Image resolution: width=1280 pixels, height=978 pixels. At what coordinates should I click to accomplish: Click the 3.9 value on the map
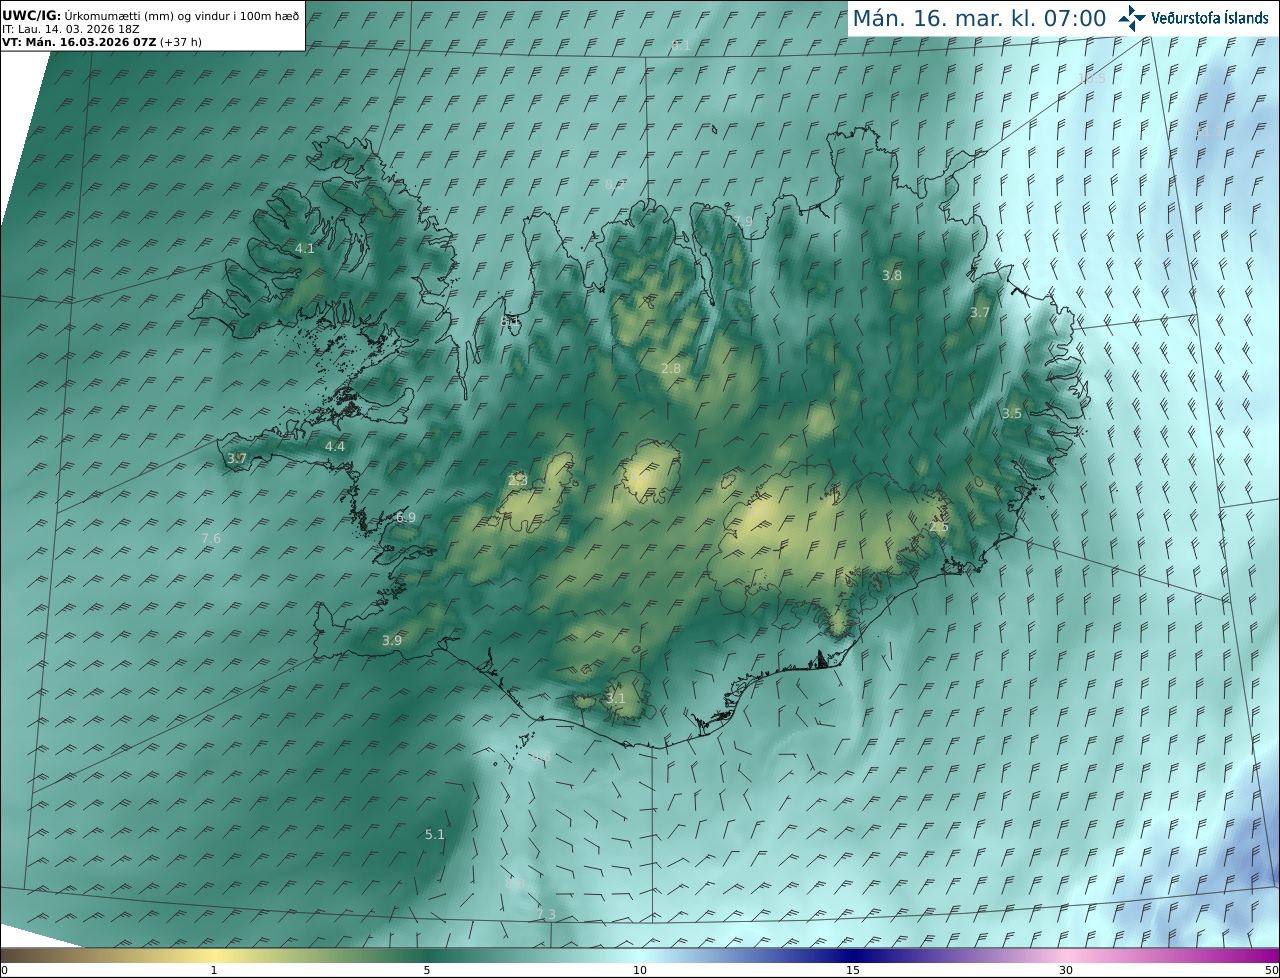(392, 640)
